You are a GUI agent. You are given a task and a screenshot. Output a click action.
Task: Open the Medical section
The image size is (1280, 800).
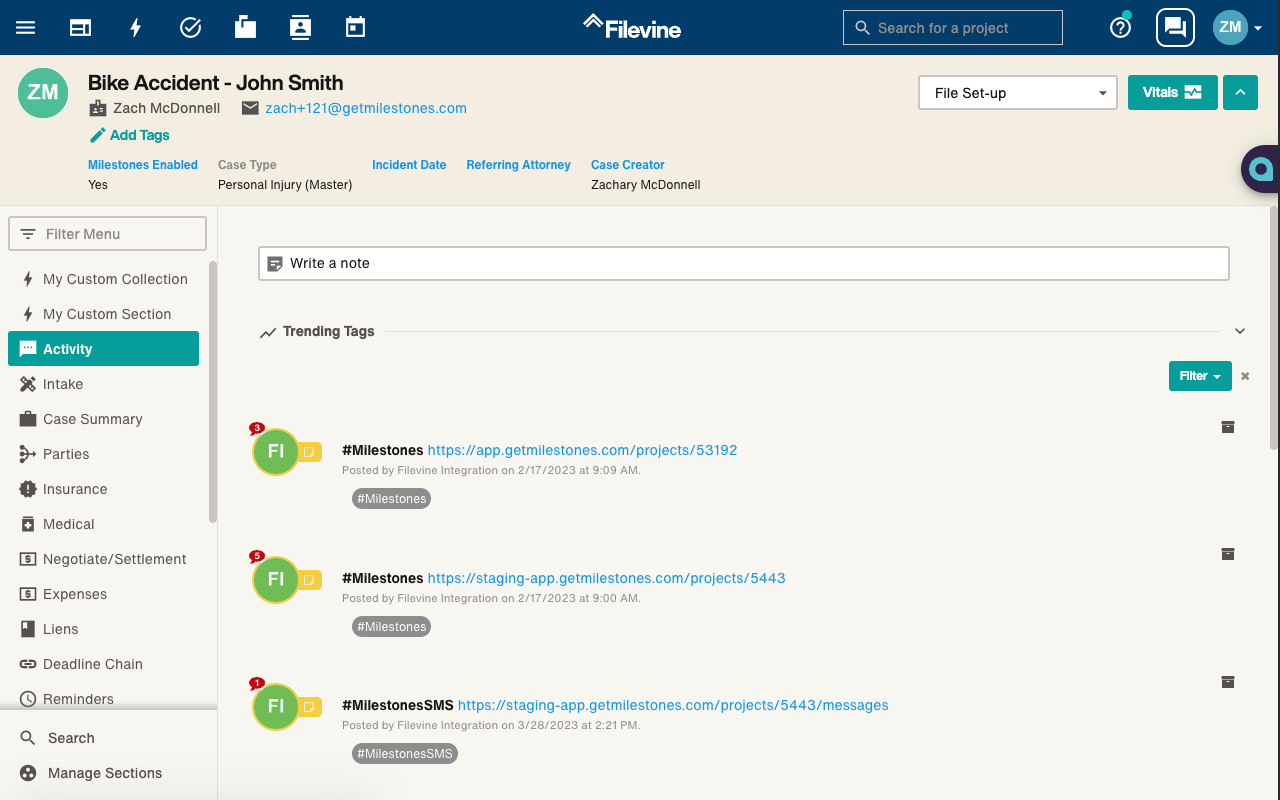[104, 524]
